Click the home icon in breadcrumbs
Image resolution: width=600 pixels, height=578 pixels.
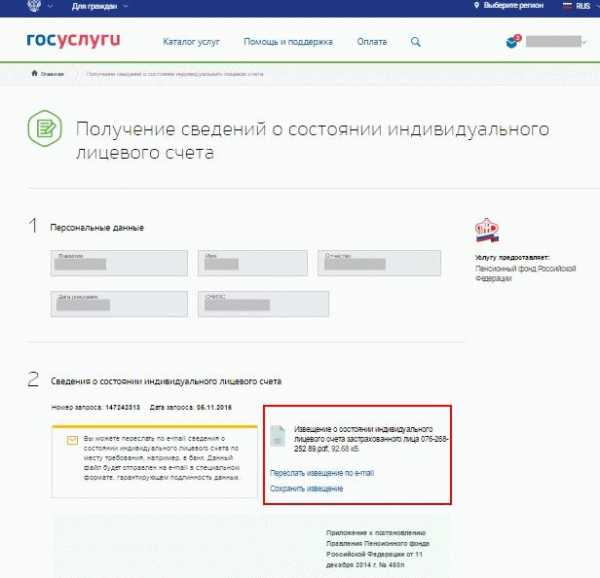pyautogui.click(x=34, y=73)
